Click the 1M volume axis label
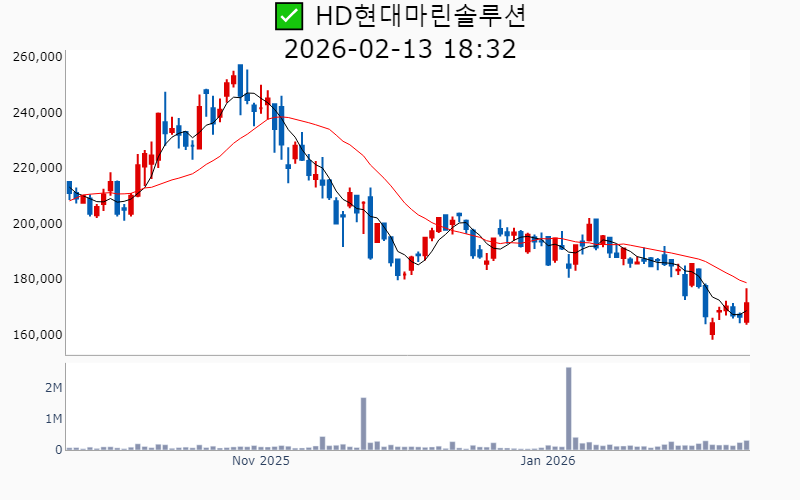Screen dimensions: 800x500 [x=53, y=419]
